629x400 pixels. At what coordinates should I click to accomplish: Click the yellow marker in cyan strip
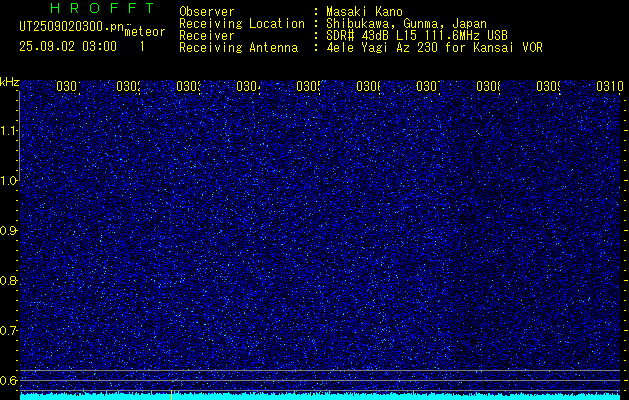[171, 395]
